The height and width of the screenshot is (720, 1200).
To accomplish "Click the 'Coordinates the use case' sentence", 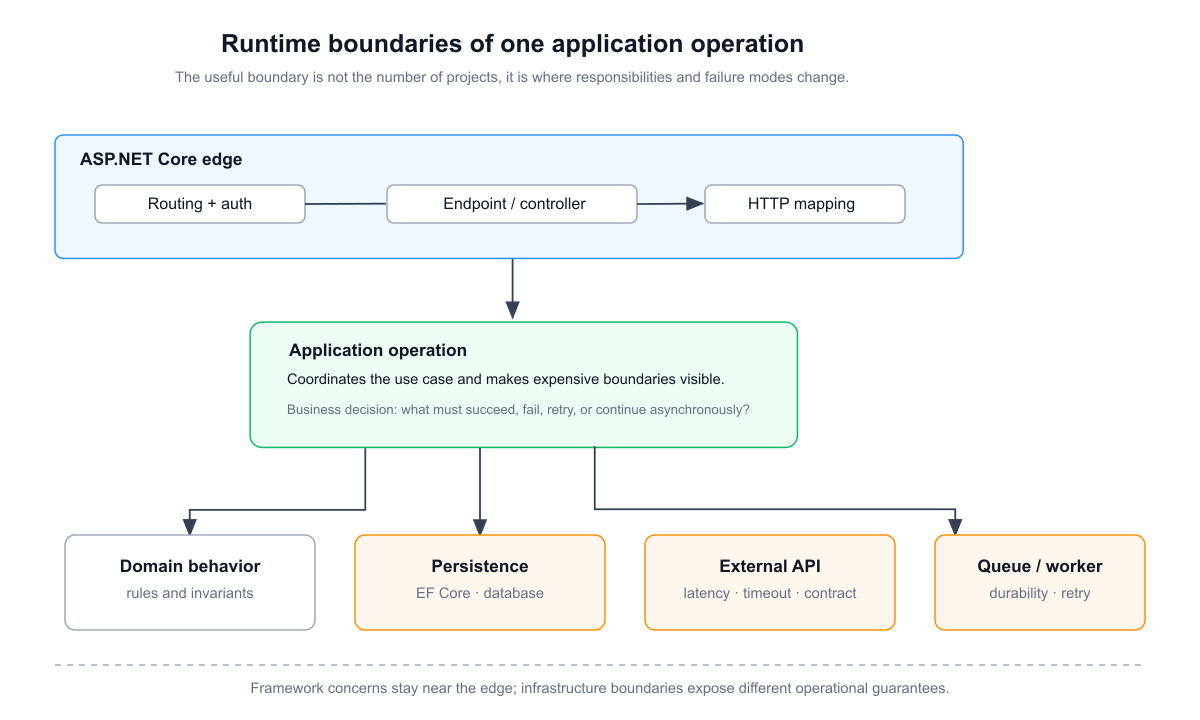I will click(506, 380).
